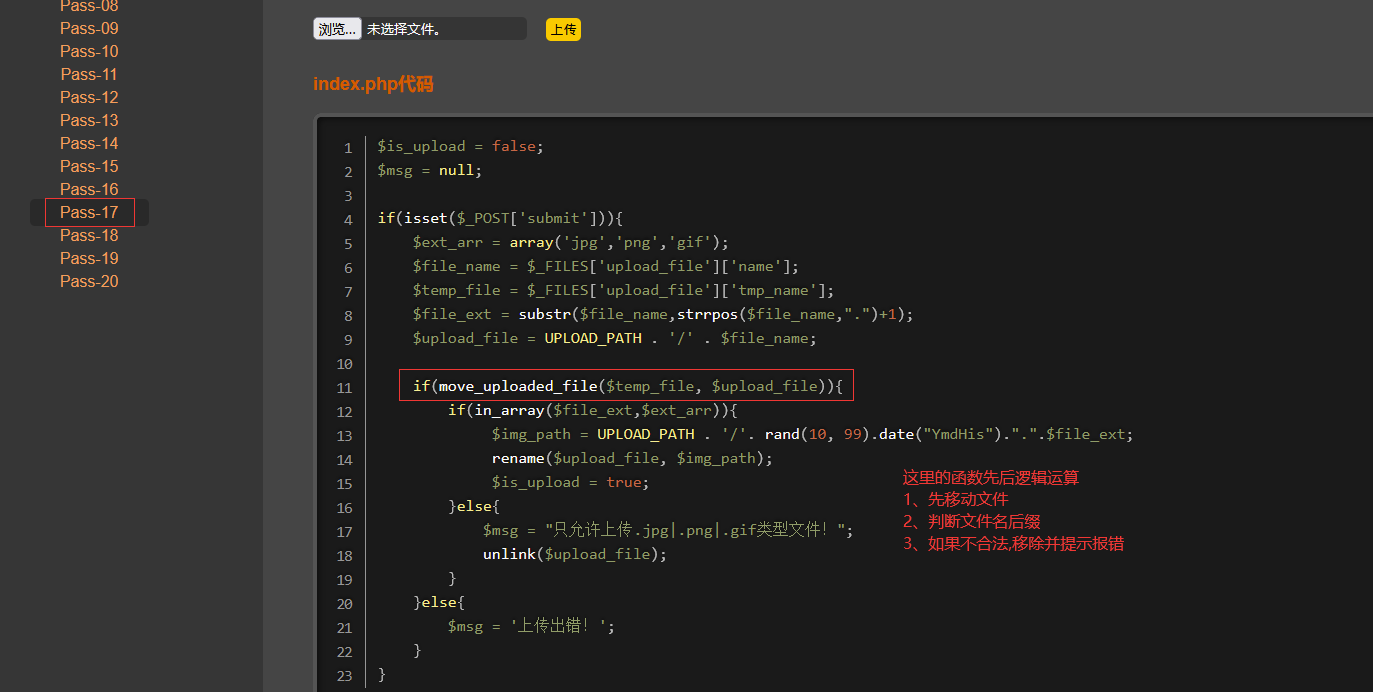Select Pass-10 from the level list
The width and height of the screenshot is (1373, 692).
click(89, 51)
